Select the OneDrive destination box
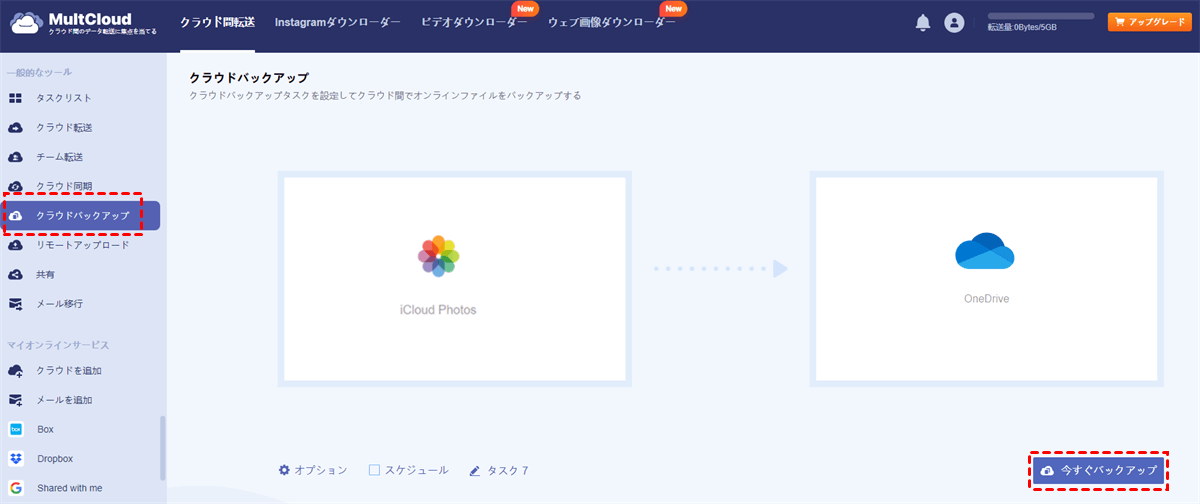Image resolution: width=1200 pixels, height=504 pixels. pos(987,279)
